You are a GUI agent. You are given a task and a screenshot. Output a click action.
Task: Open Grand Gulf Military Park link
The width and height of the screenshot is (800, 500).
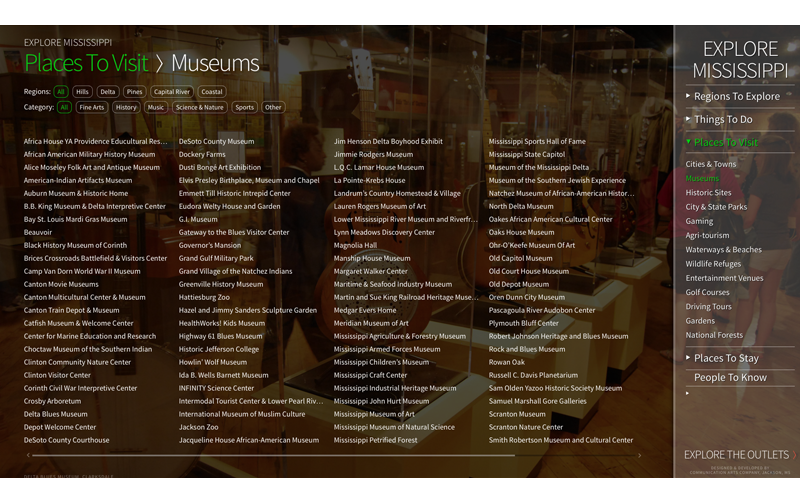tap(216, 258)
